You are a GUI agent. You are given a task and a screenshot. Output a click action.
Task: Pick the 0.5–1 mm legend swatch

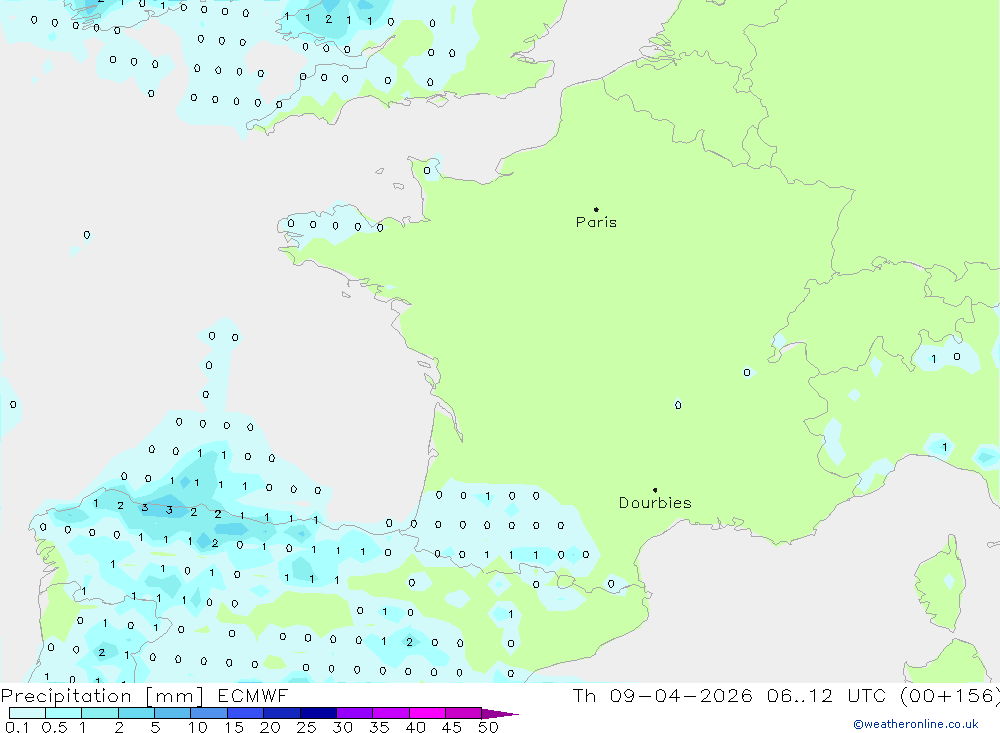click(64, 713)
